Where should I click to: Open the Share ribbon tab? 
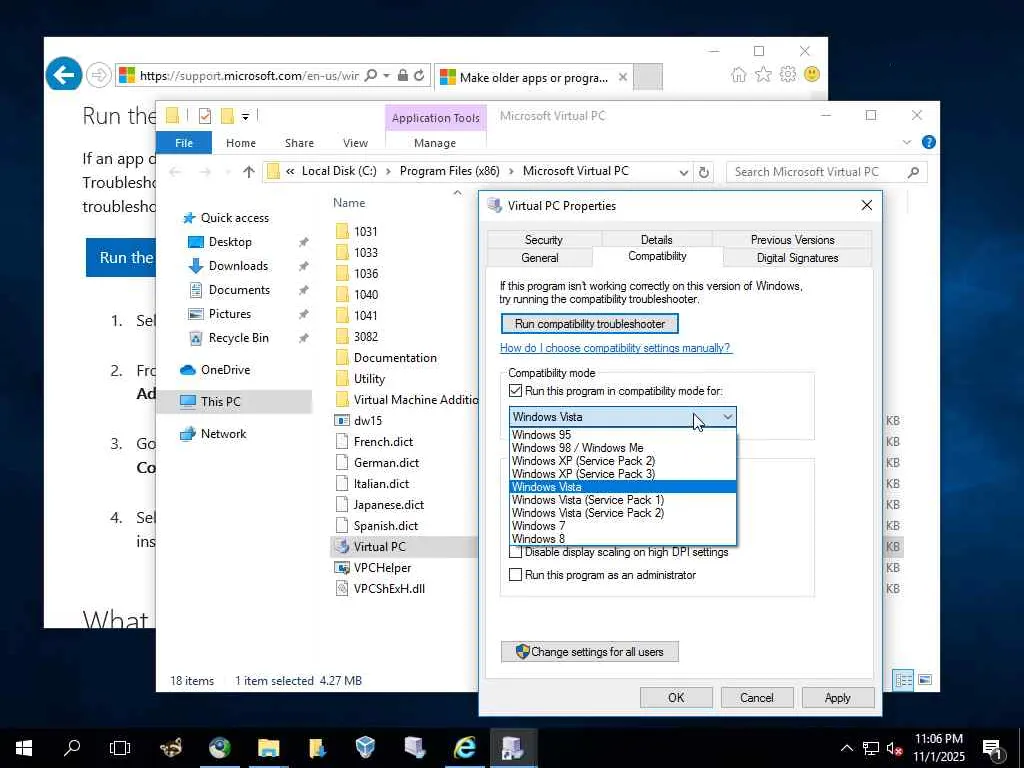pyautogui.click(x=299, y=143)
